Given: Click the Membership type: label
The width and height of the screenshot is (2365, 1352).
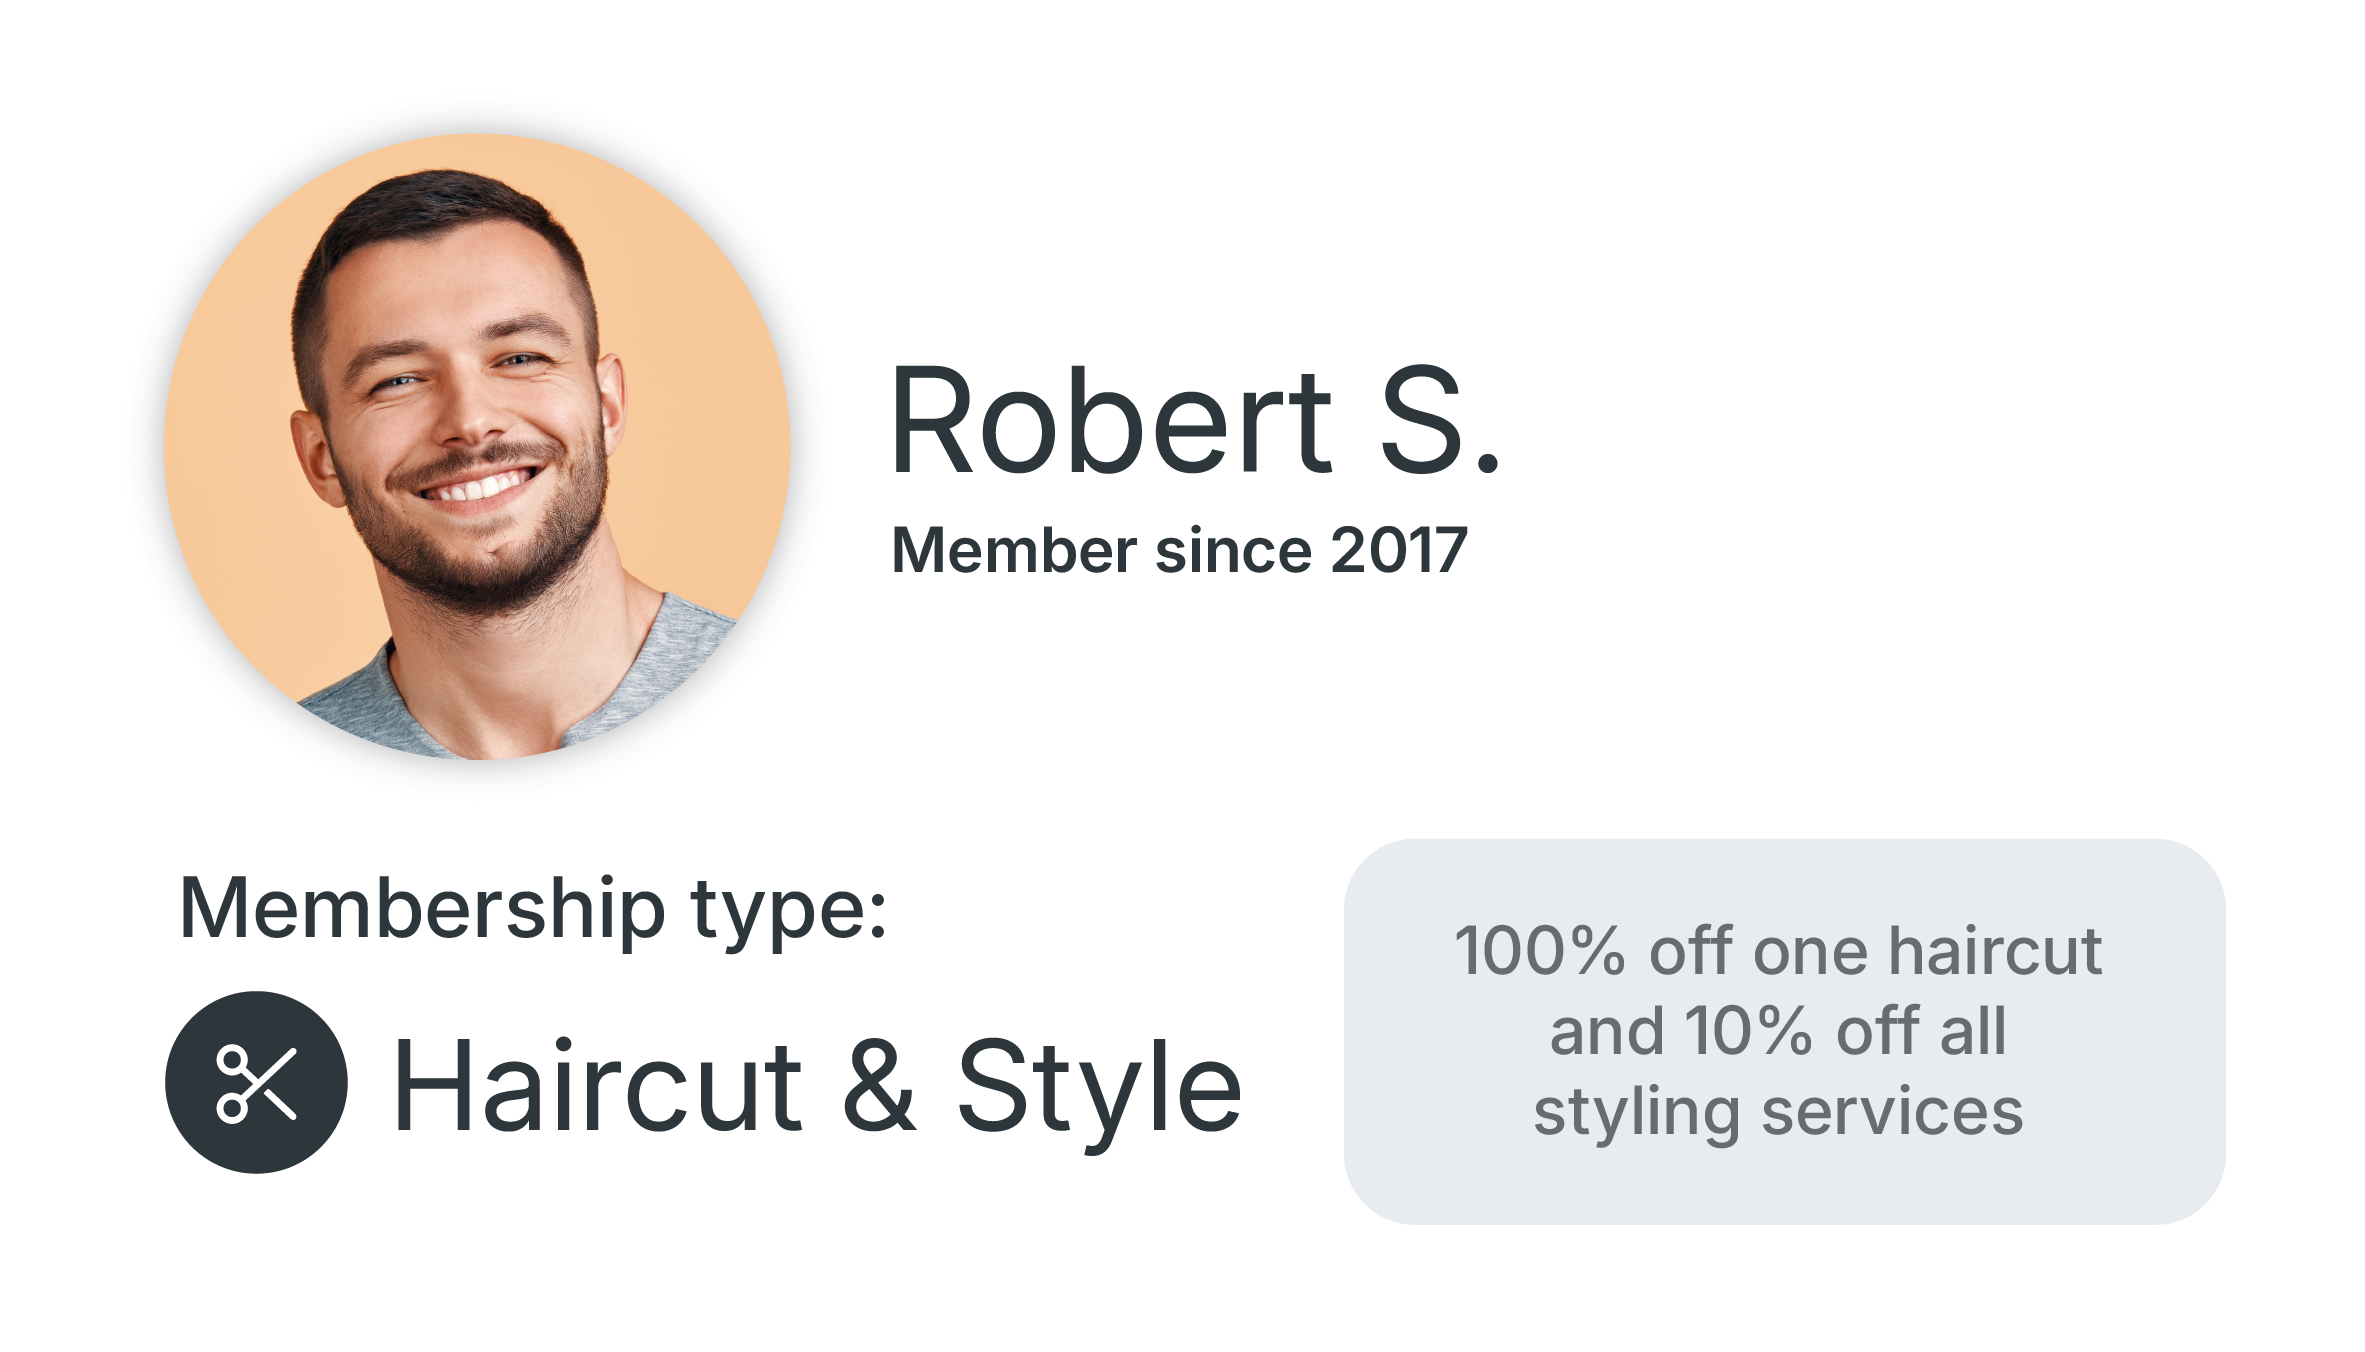Looking at the screenshot, I should (x=533, y=910).
